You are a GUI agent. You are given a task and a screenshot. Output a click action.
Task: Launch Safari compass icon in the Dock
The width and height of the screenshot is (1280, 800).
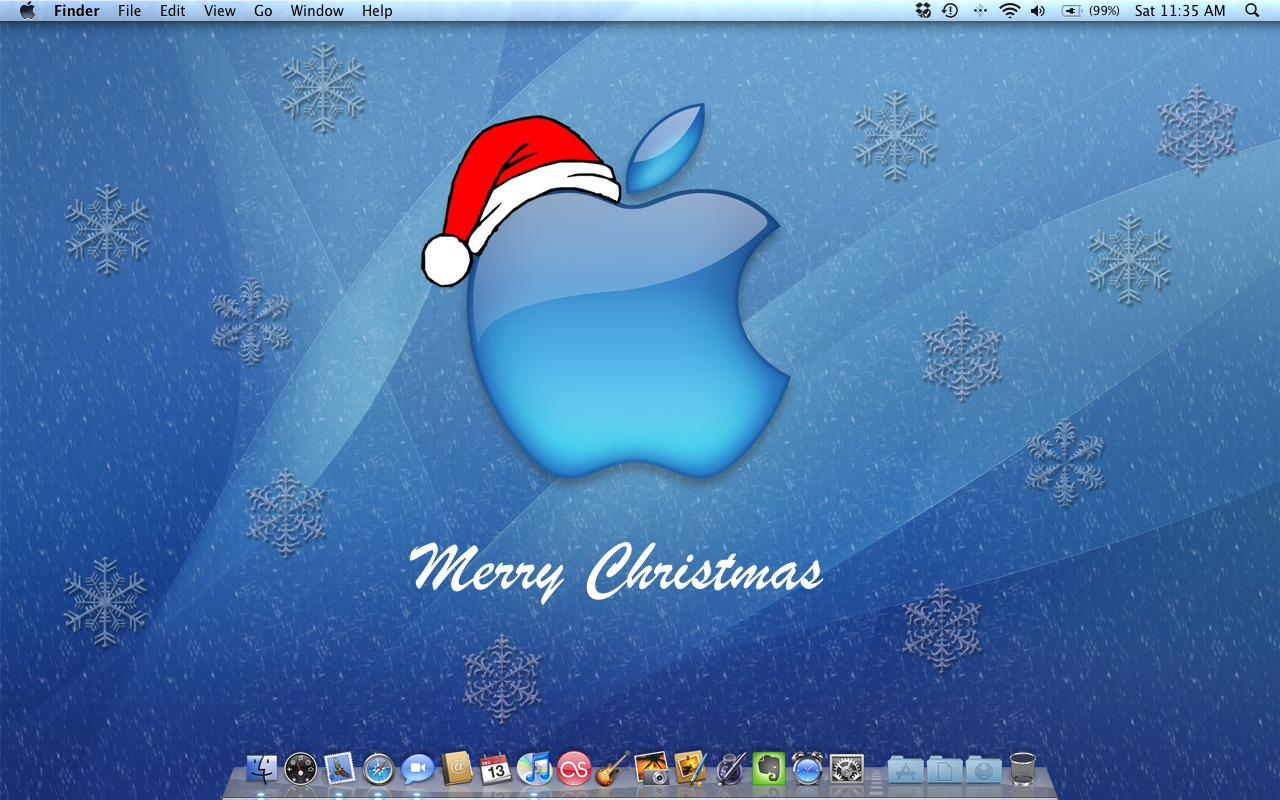[x=379, y=768]
